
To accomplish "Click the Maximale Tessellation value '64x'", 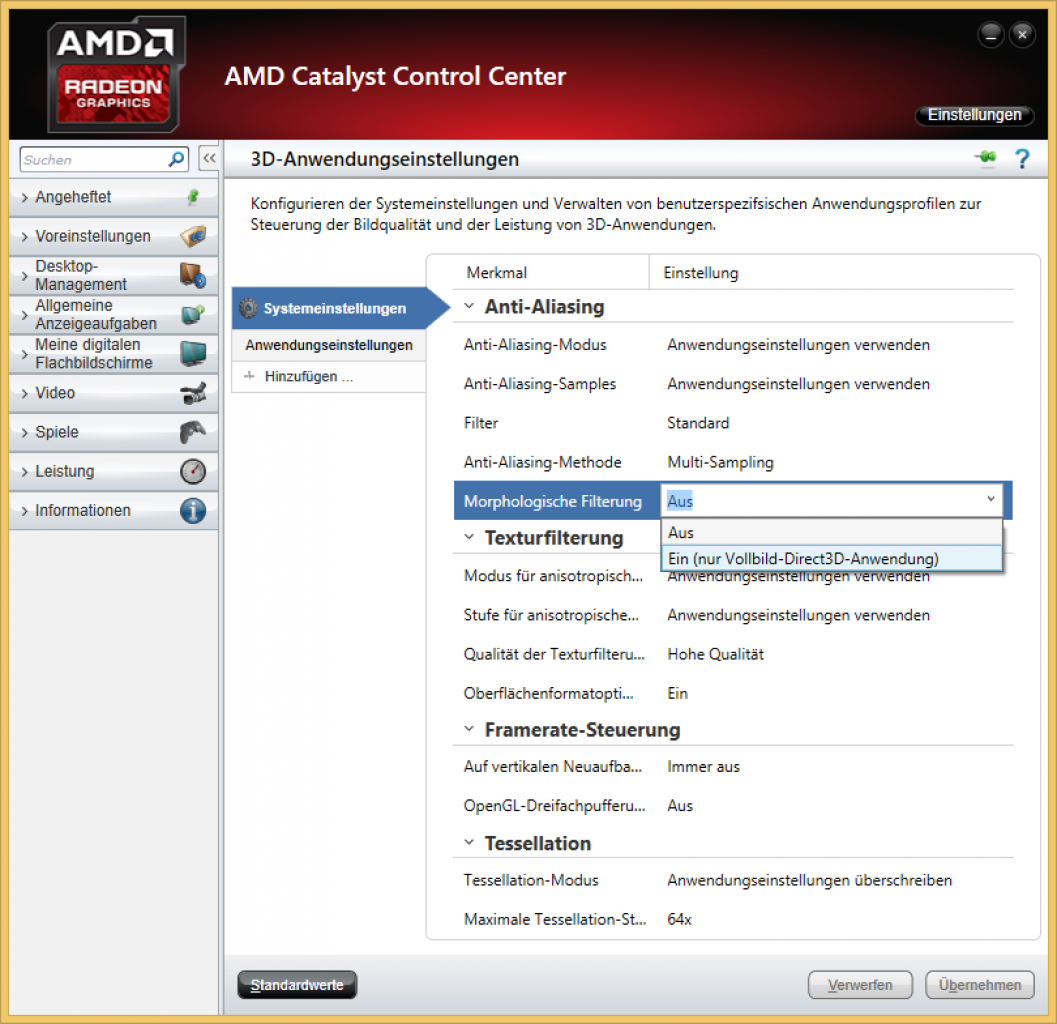I will tap(679, 920).
